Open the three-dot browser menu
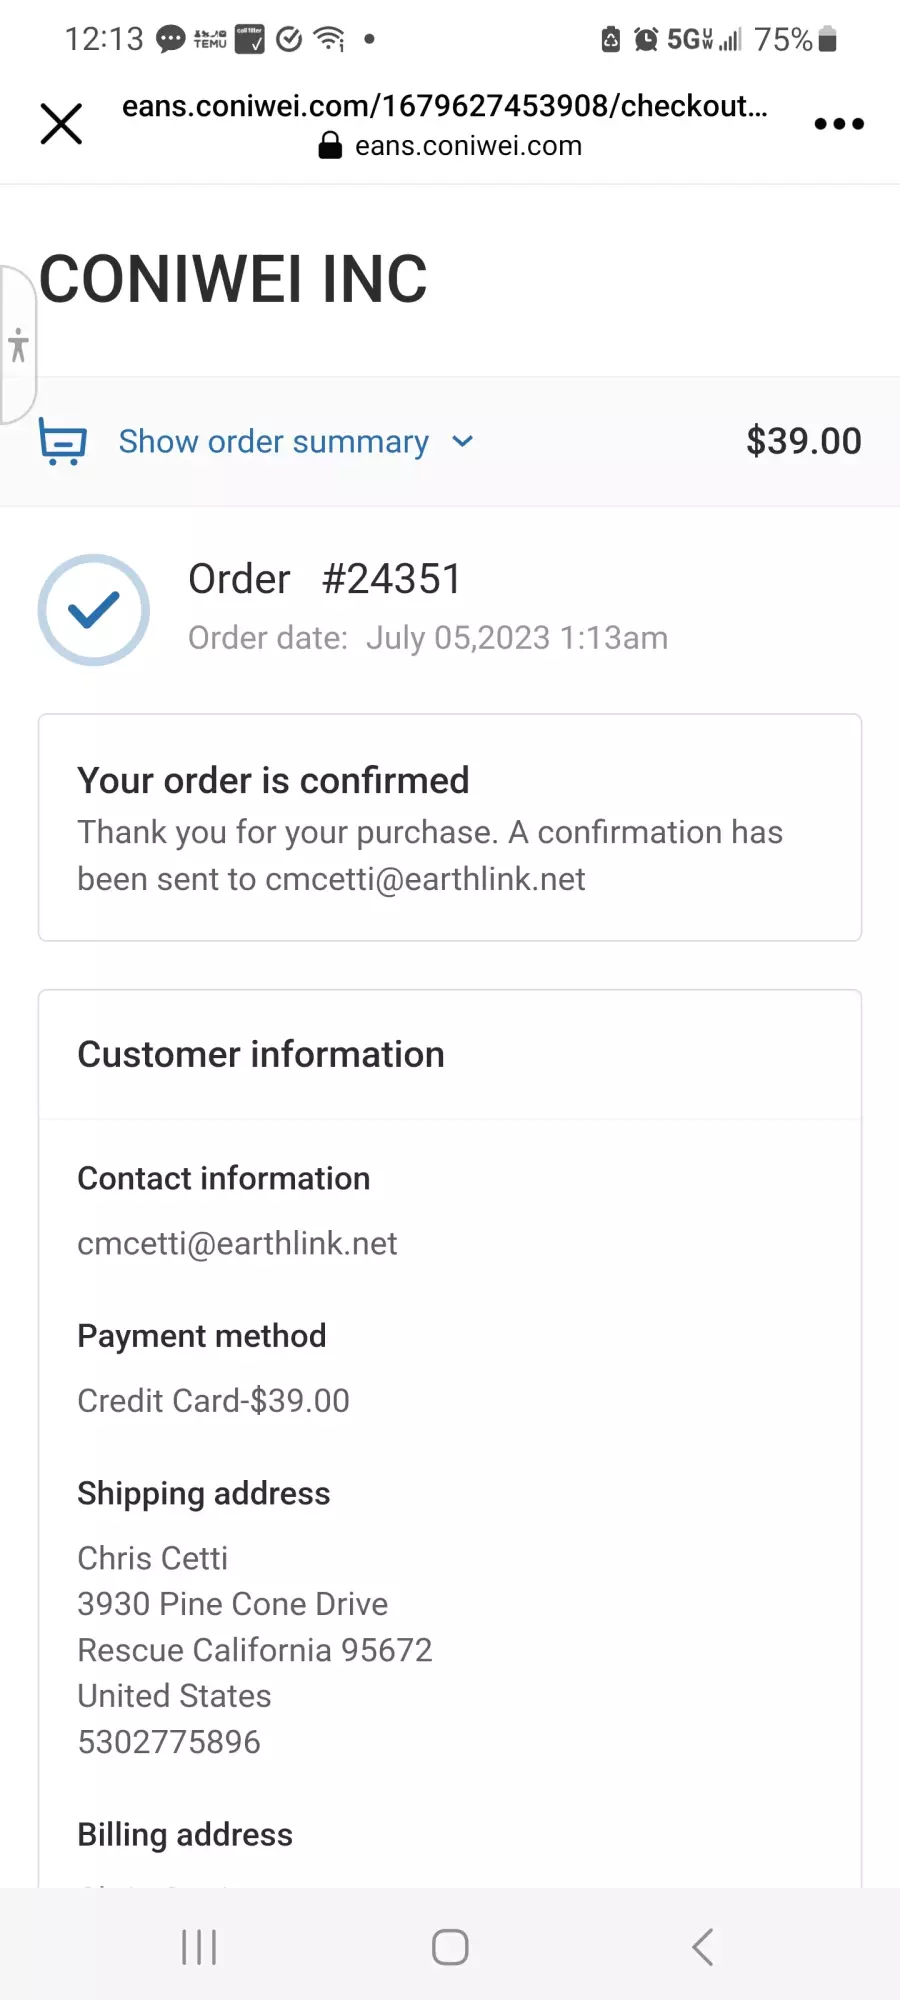Viewport: 900px width, 2000px height. click(839, 124)
